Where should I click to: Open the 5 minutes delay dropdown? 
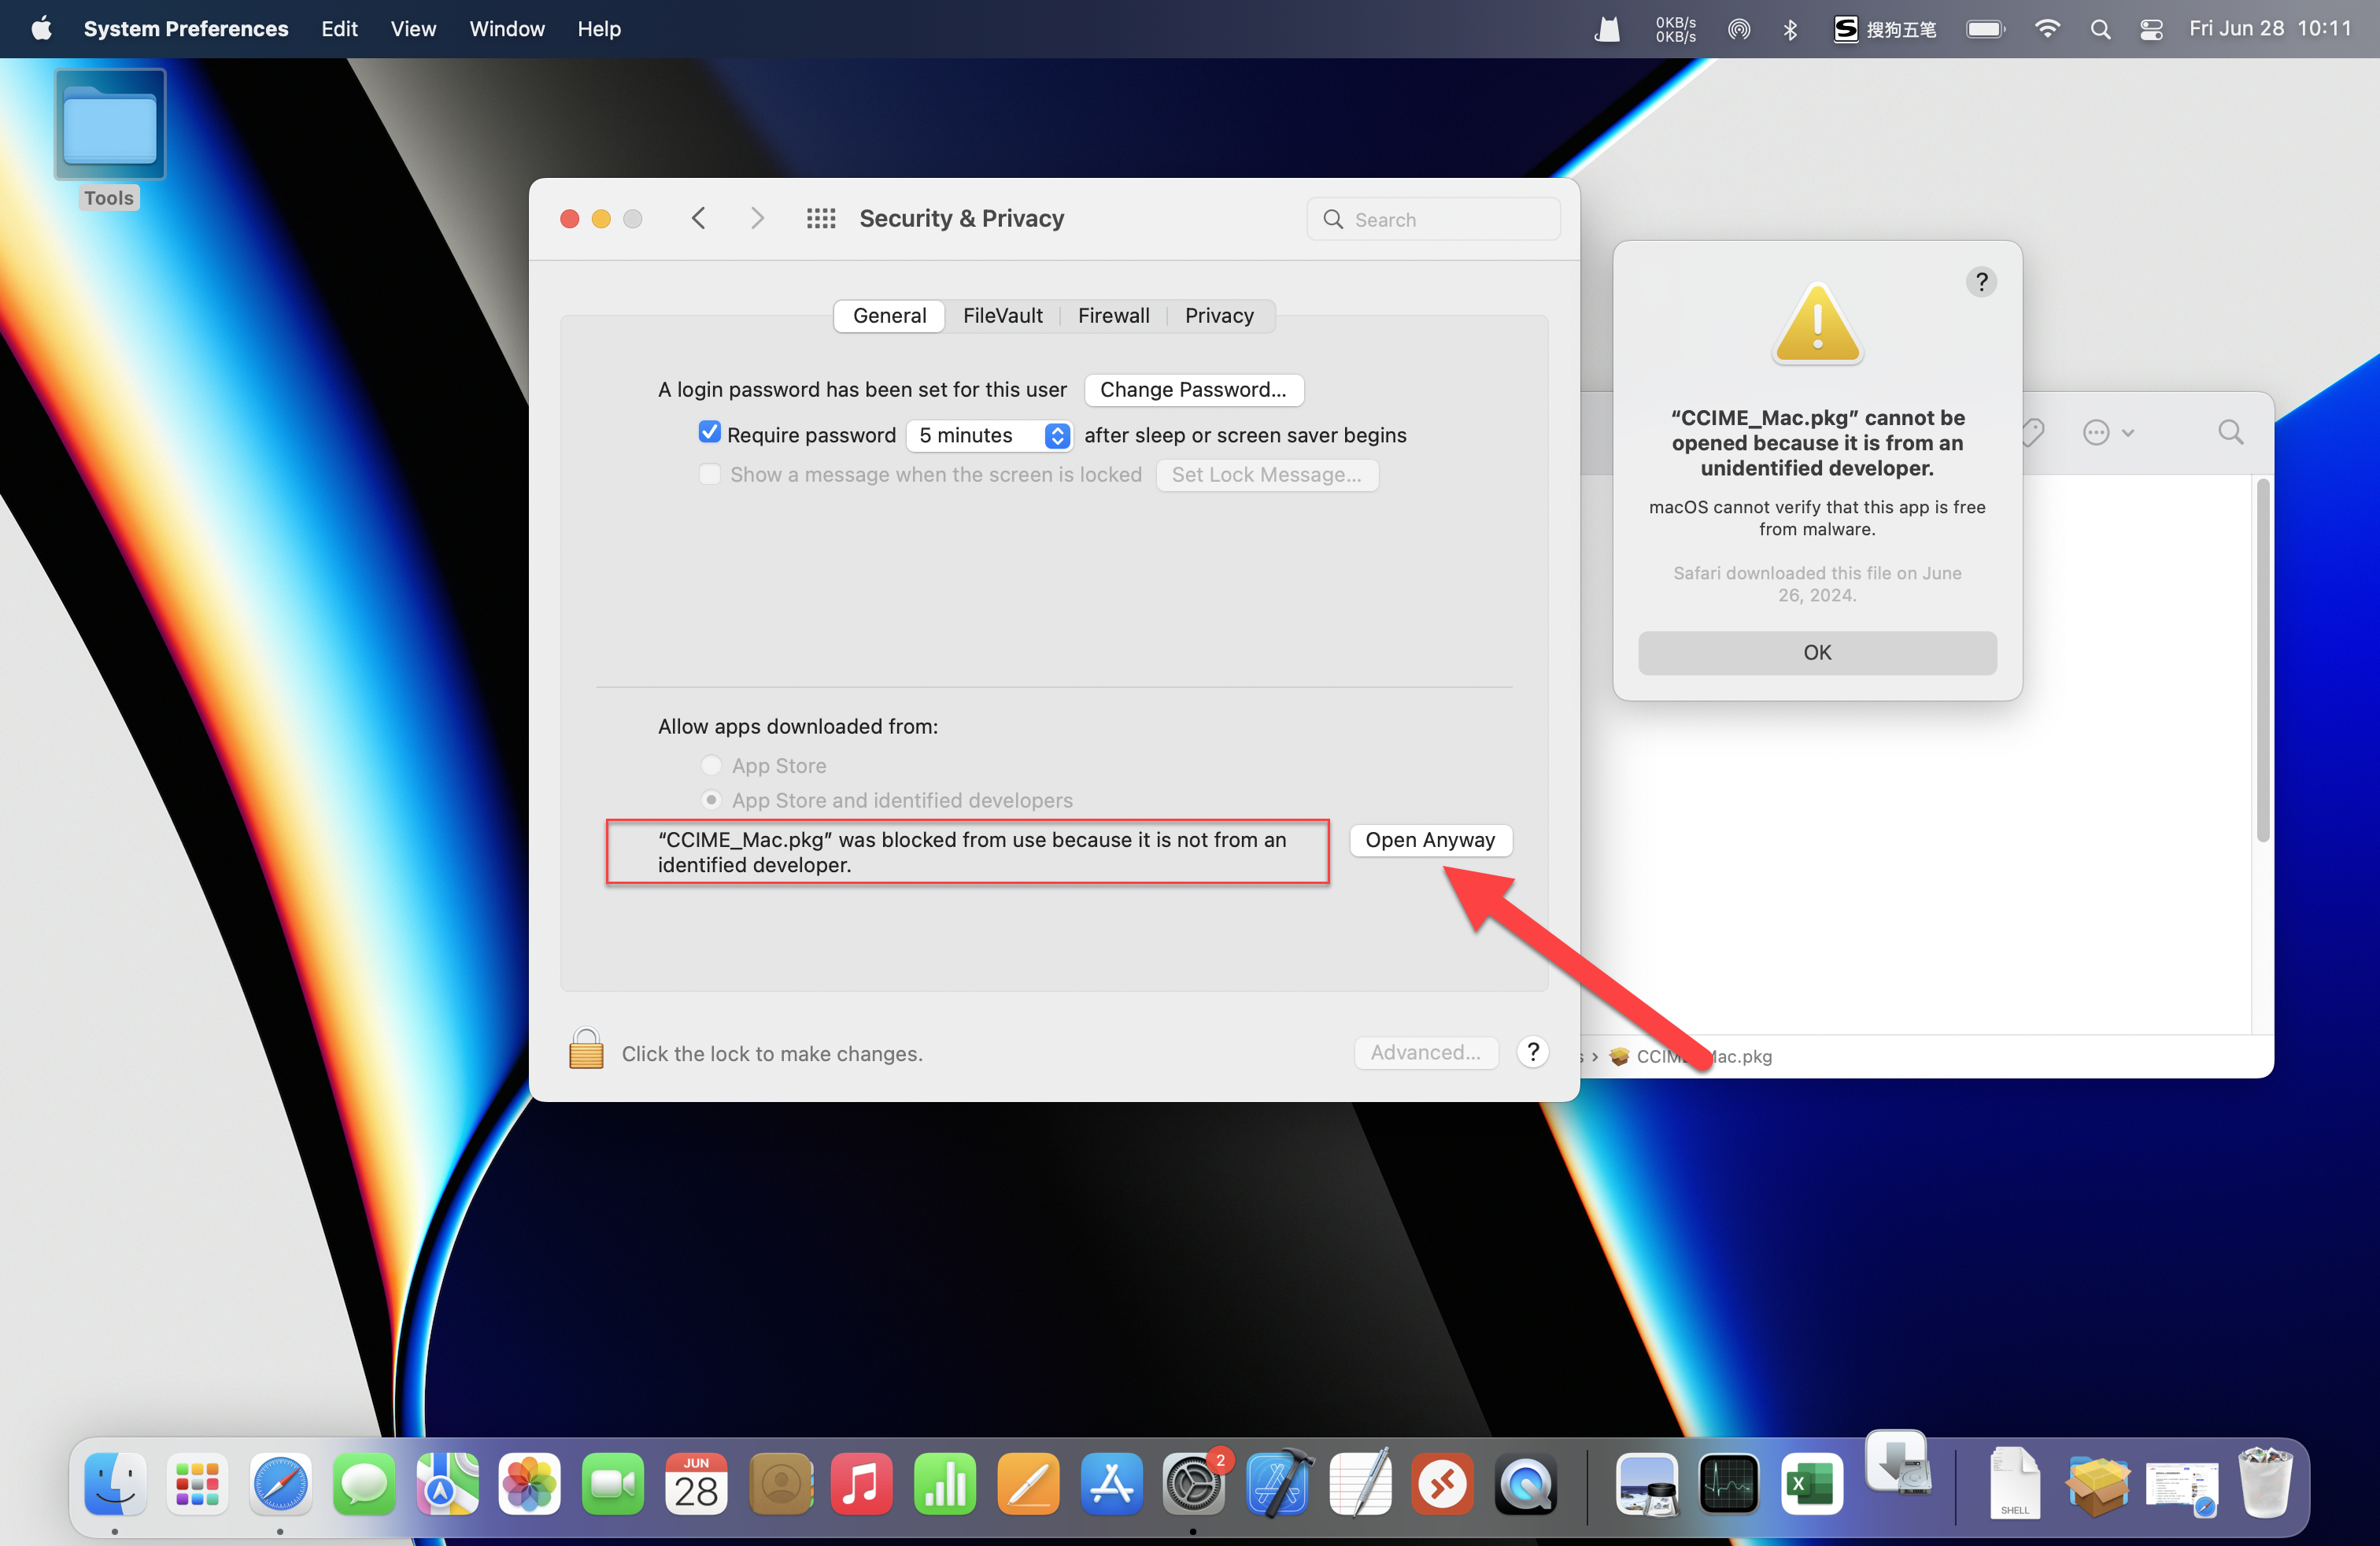click(989, 435)
